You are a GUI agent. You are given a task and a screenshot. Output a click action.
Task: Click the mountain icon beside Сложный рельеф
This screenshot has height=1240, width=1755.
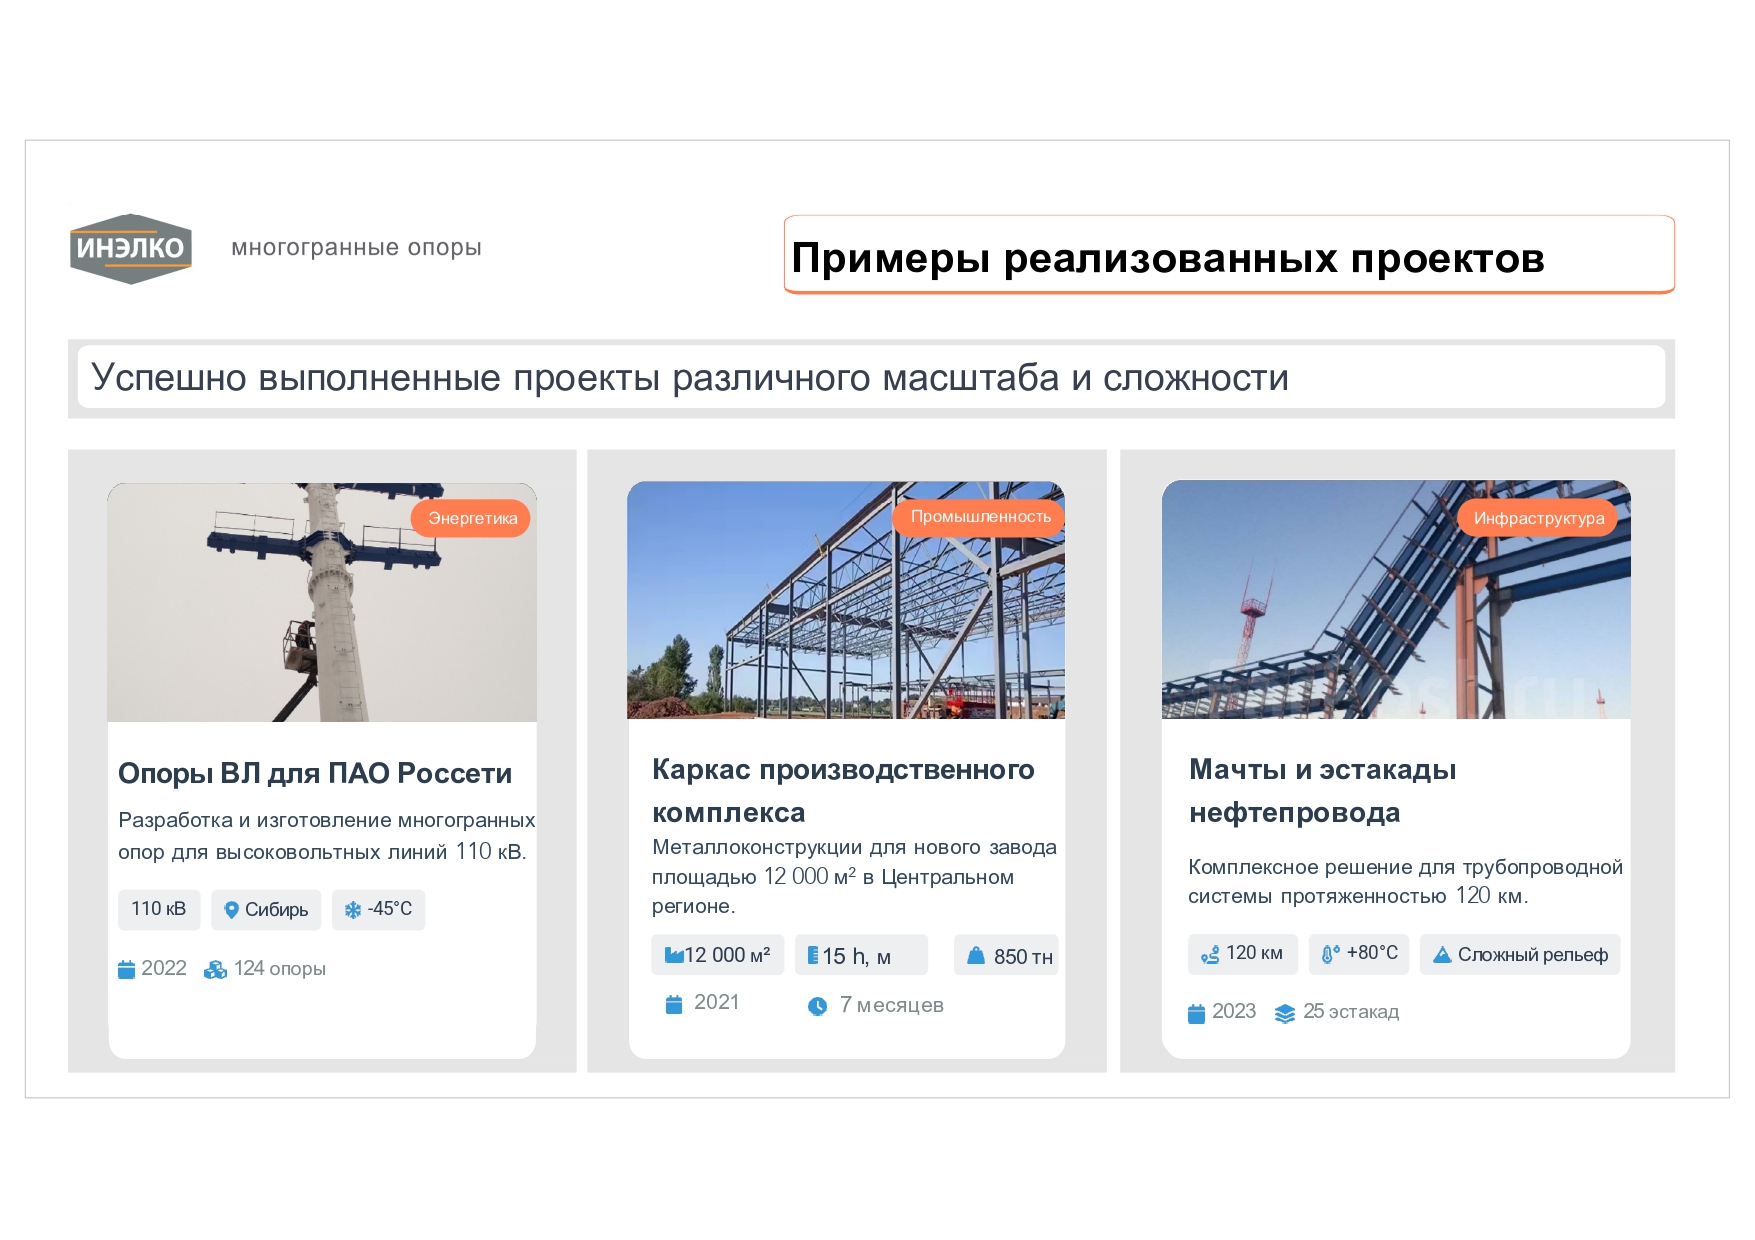tap(1441, 955)
